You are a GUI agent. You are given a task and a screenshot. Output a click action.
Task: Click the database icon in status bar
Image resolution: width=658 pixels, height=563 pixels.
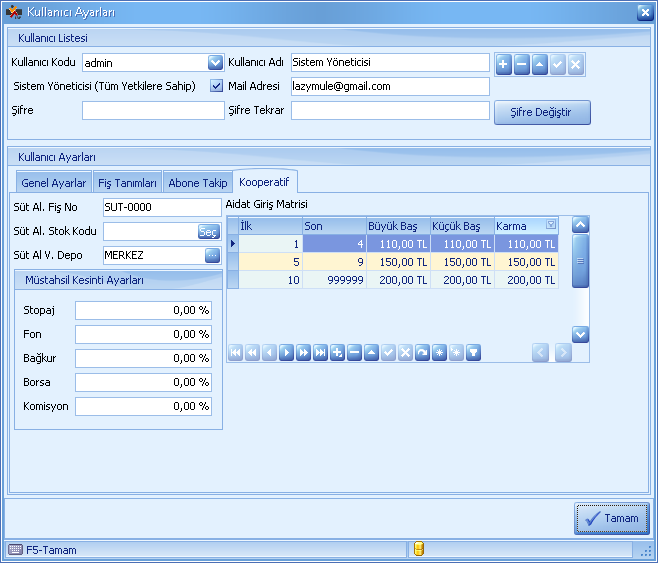click(x=419, y=549)
